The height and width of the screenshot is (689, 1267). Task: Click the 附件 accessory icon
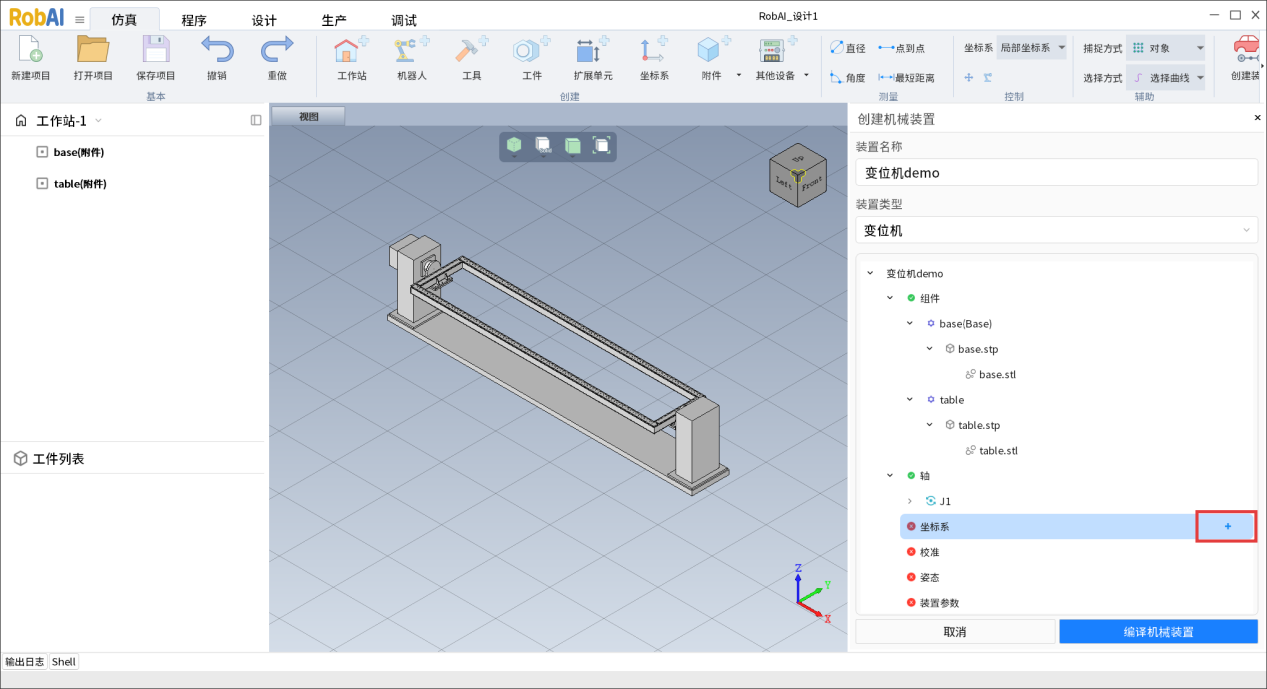(x=711, y=51)
